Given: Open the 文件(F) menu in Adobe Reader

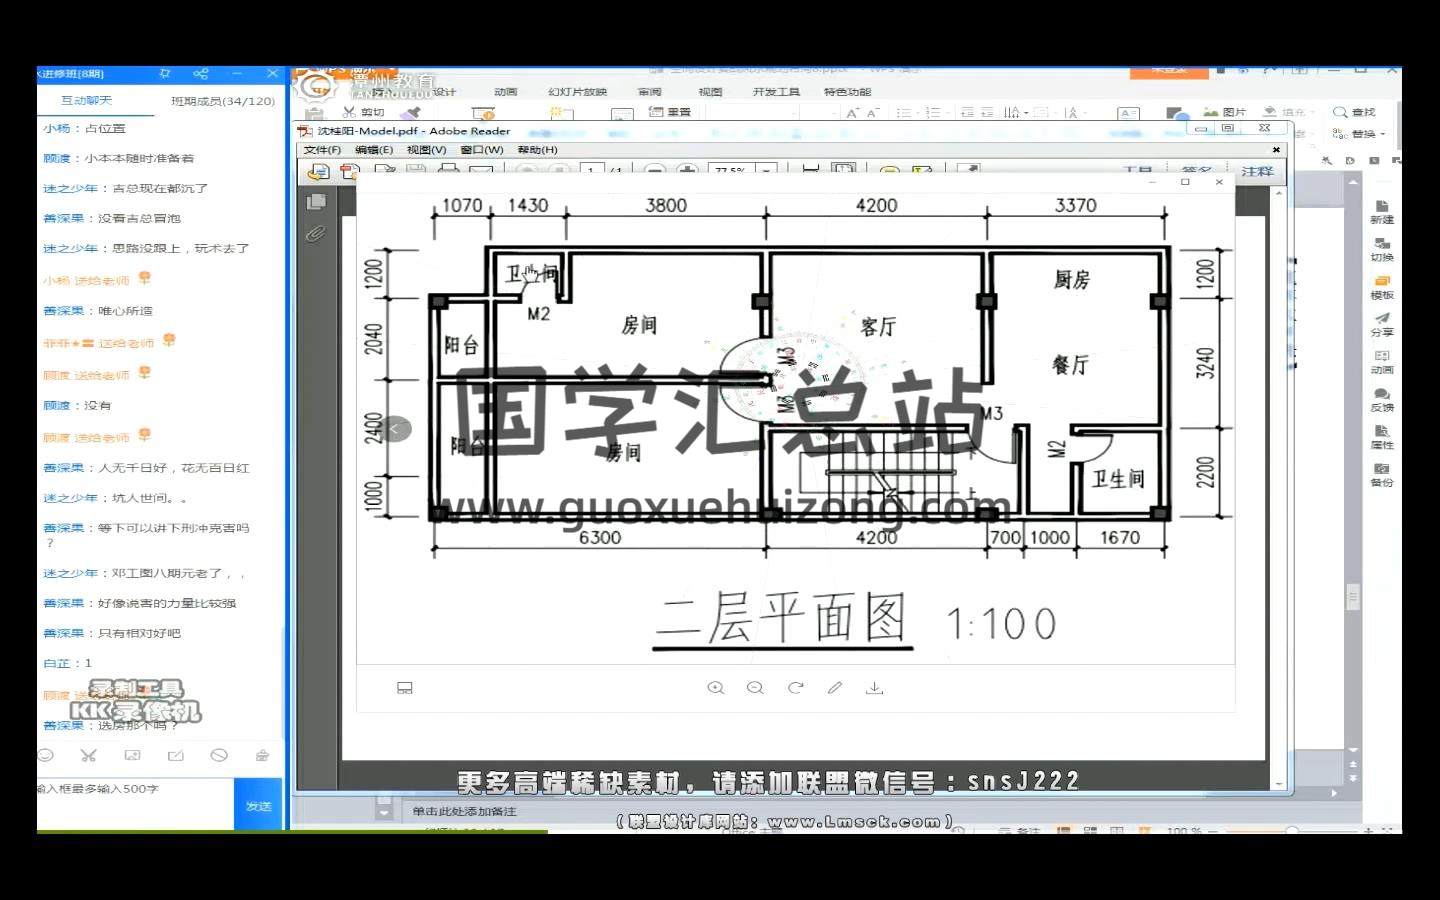Looking at the screenshot, I should tap(322, 150).
